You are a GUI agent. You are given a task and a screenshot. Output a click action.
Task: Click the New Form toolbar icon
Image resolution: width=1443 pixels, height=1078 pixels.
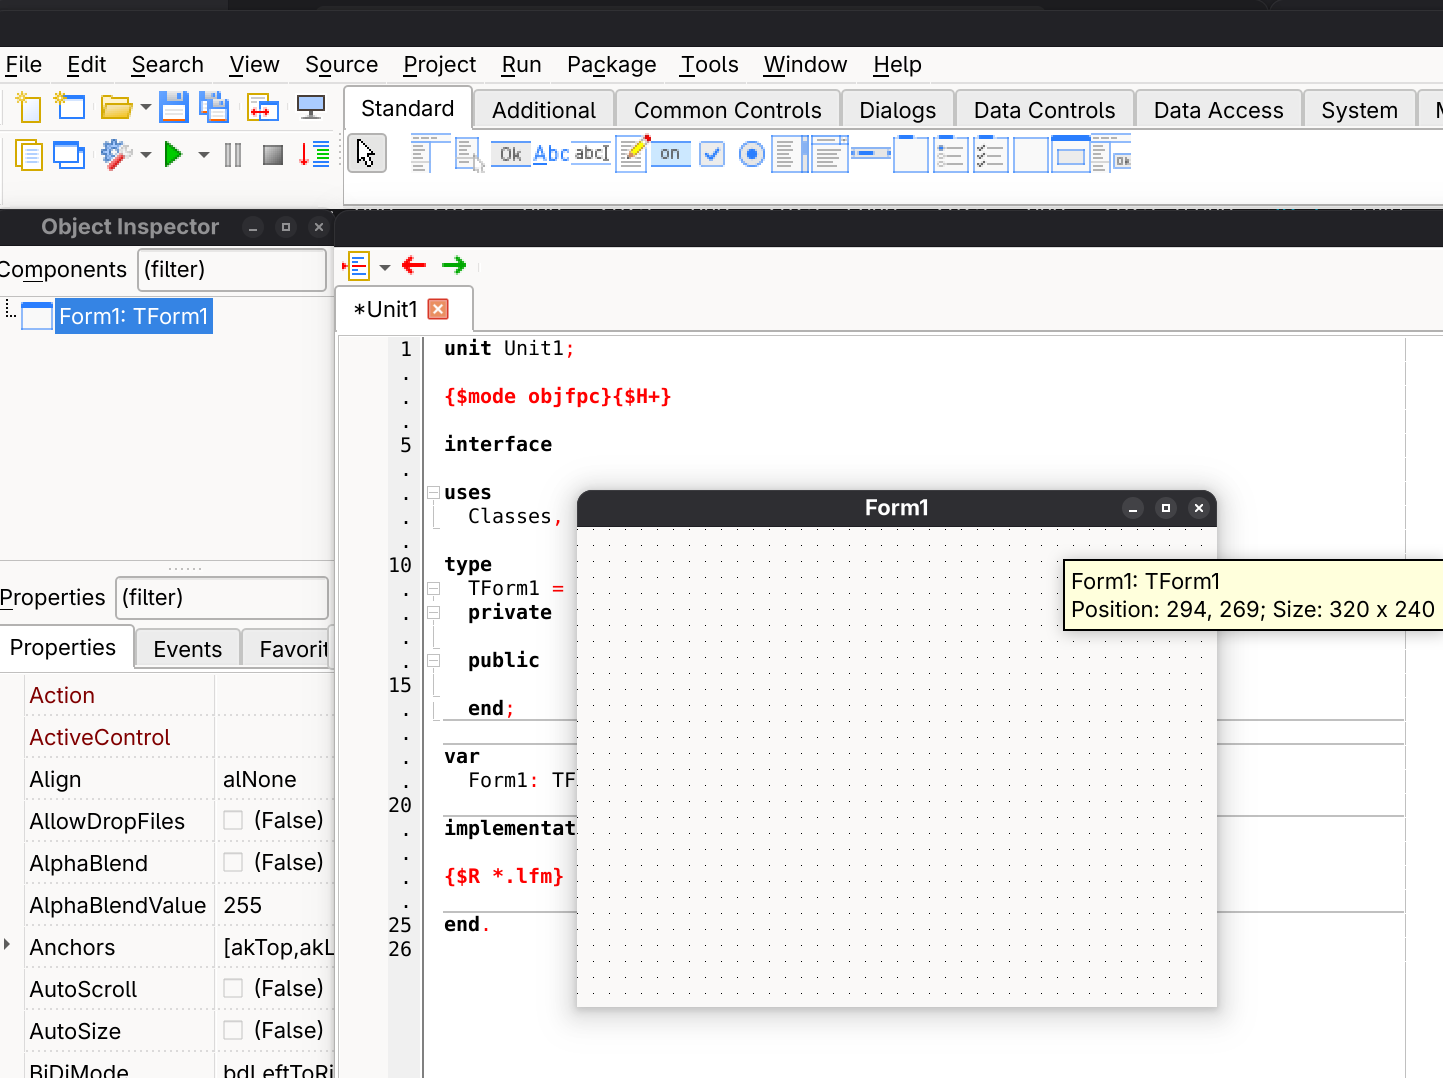point(69,106)
